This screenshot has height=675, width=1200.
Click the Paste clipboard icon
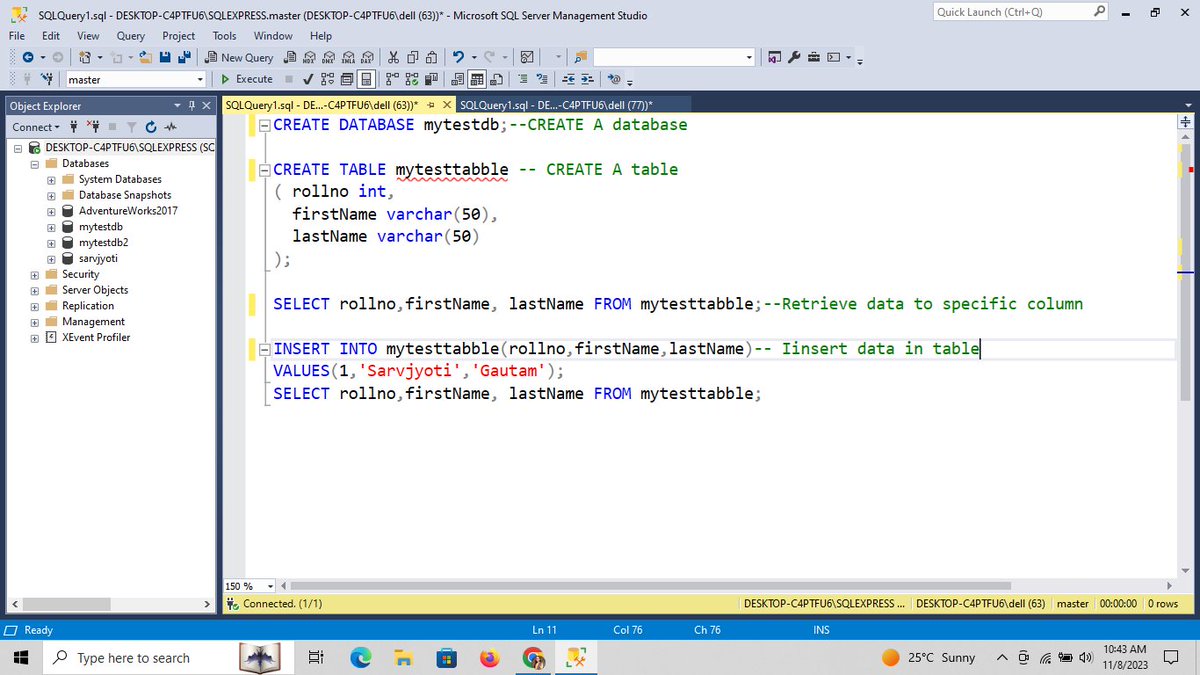[431, 58]
